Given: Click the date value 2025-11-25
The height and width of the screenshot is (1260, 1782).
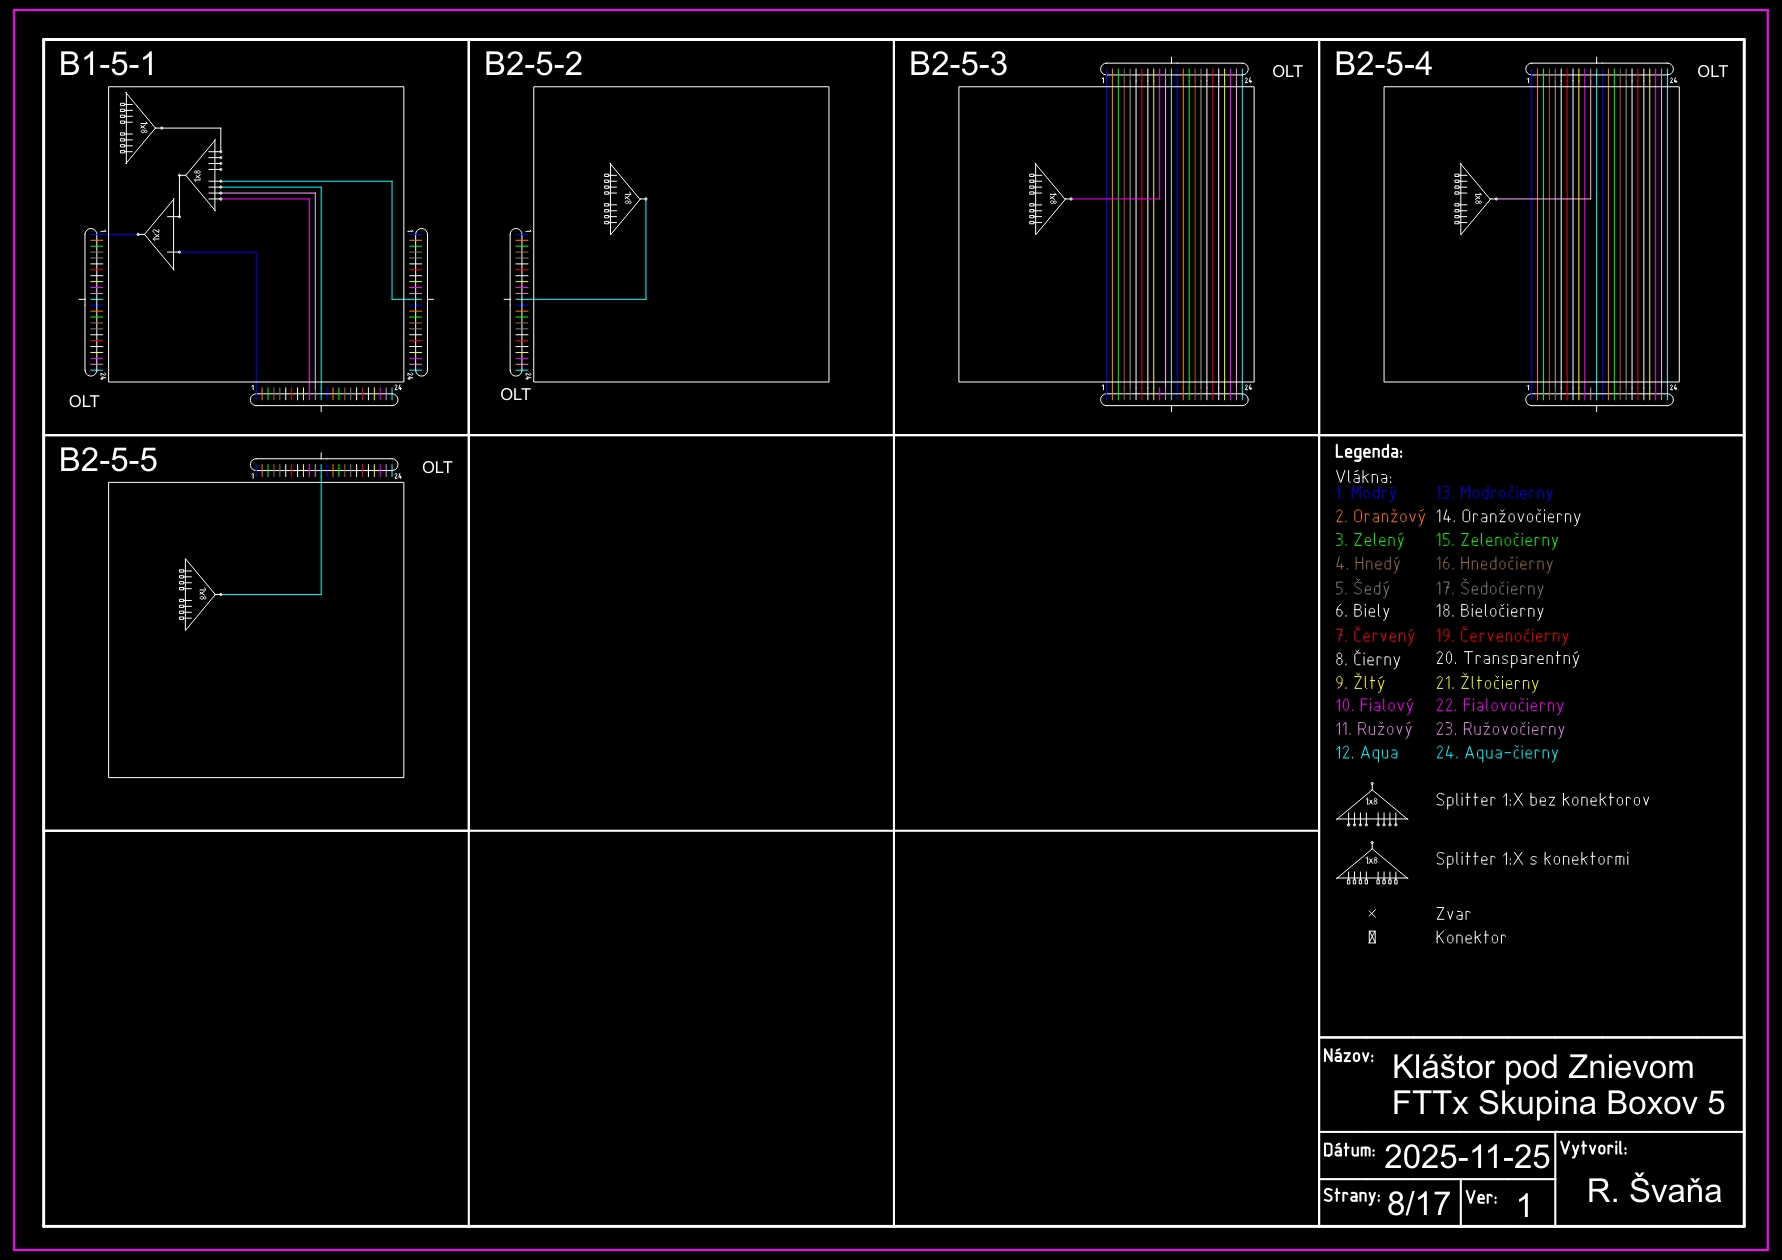Looking at the screenshot, I should (x=1466, y=1157).
